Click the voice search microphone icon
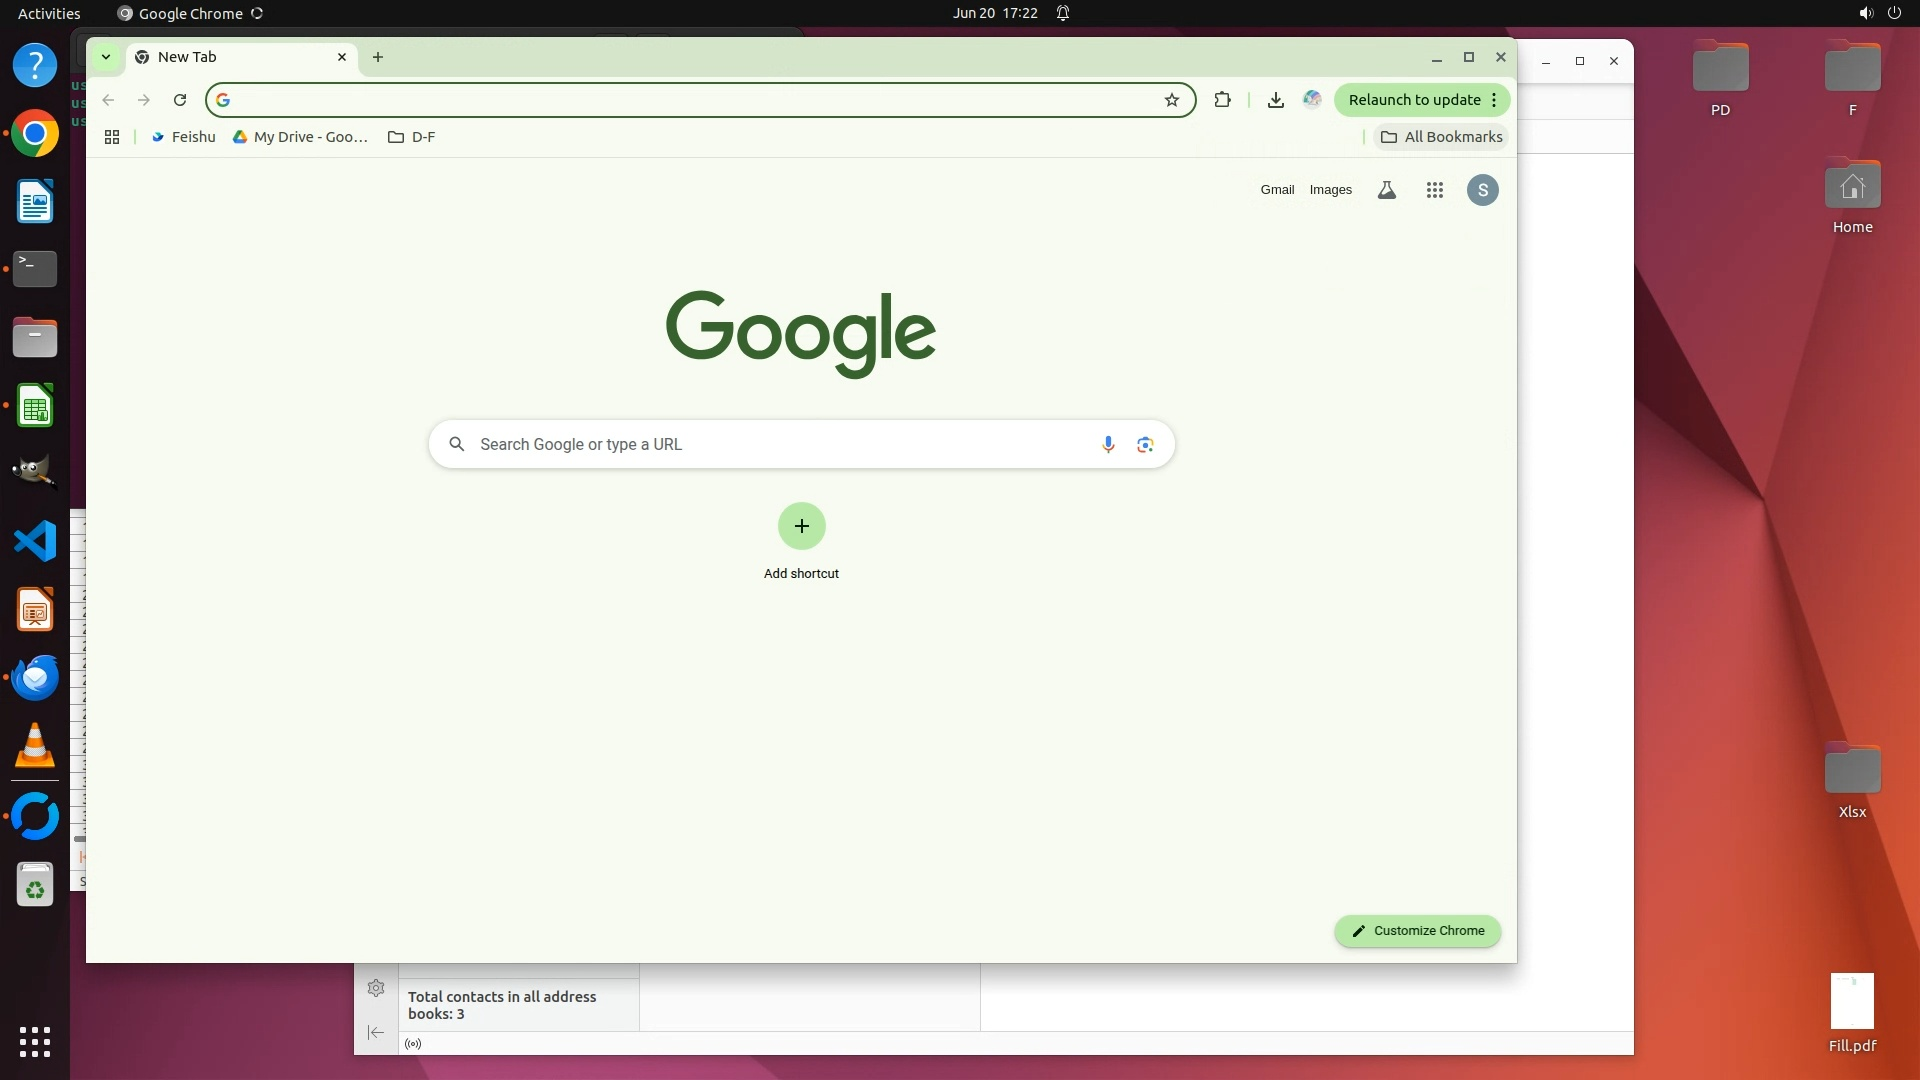1920x1080 pixels. (1108, 444)
